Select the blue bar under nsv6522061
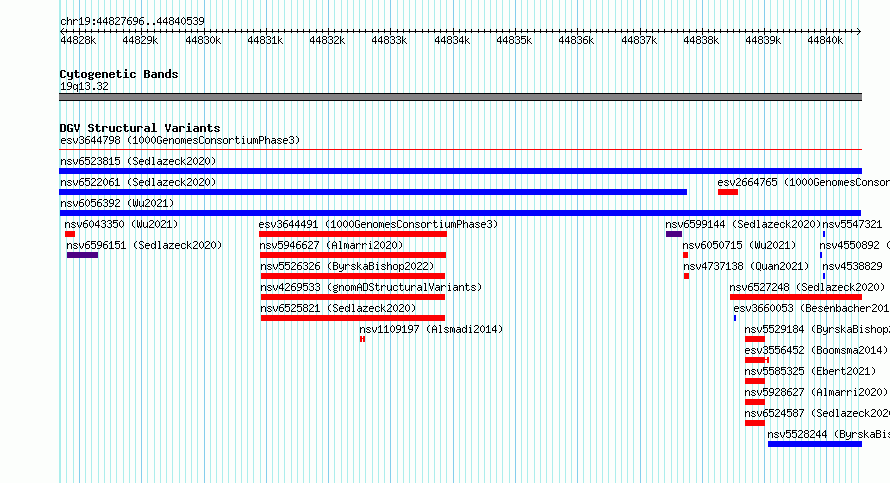Screen dimensions: 890x483 [373, 192]
